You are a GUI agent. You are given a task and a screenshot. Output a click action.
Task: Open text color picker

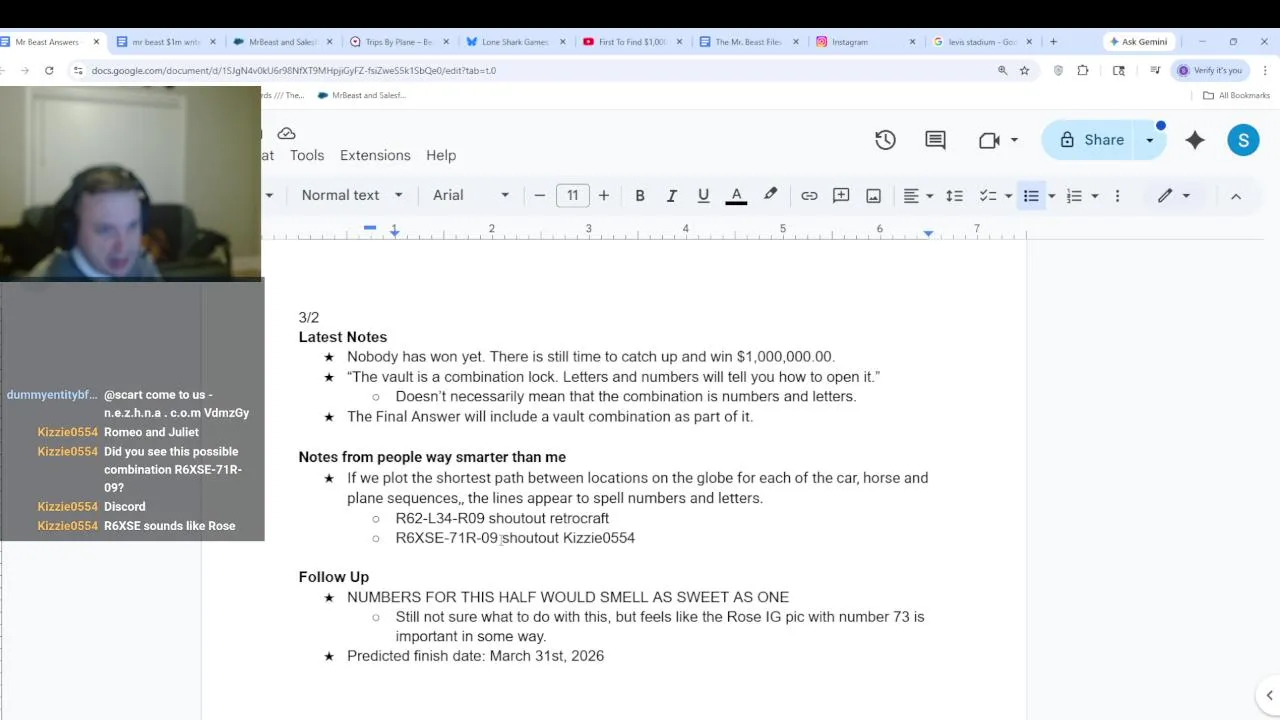click(736, 195)
